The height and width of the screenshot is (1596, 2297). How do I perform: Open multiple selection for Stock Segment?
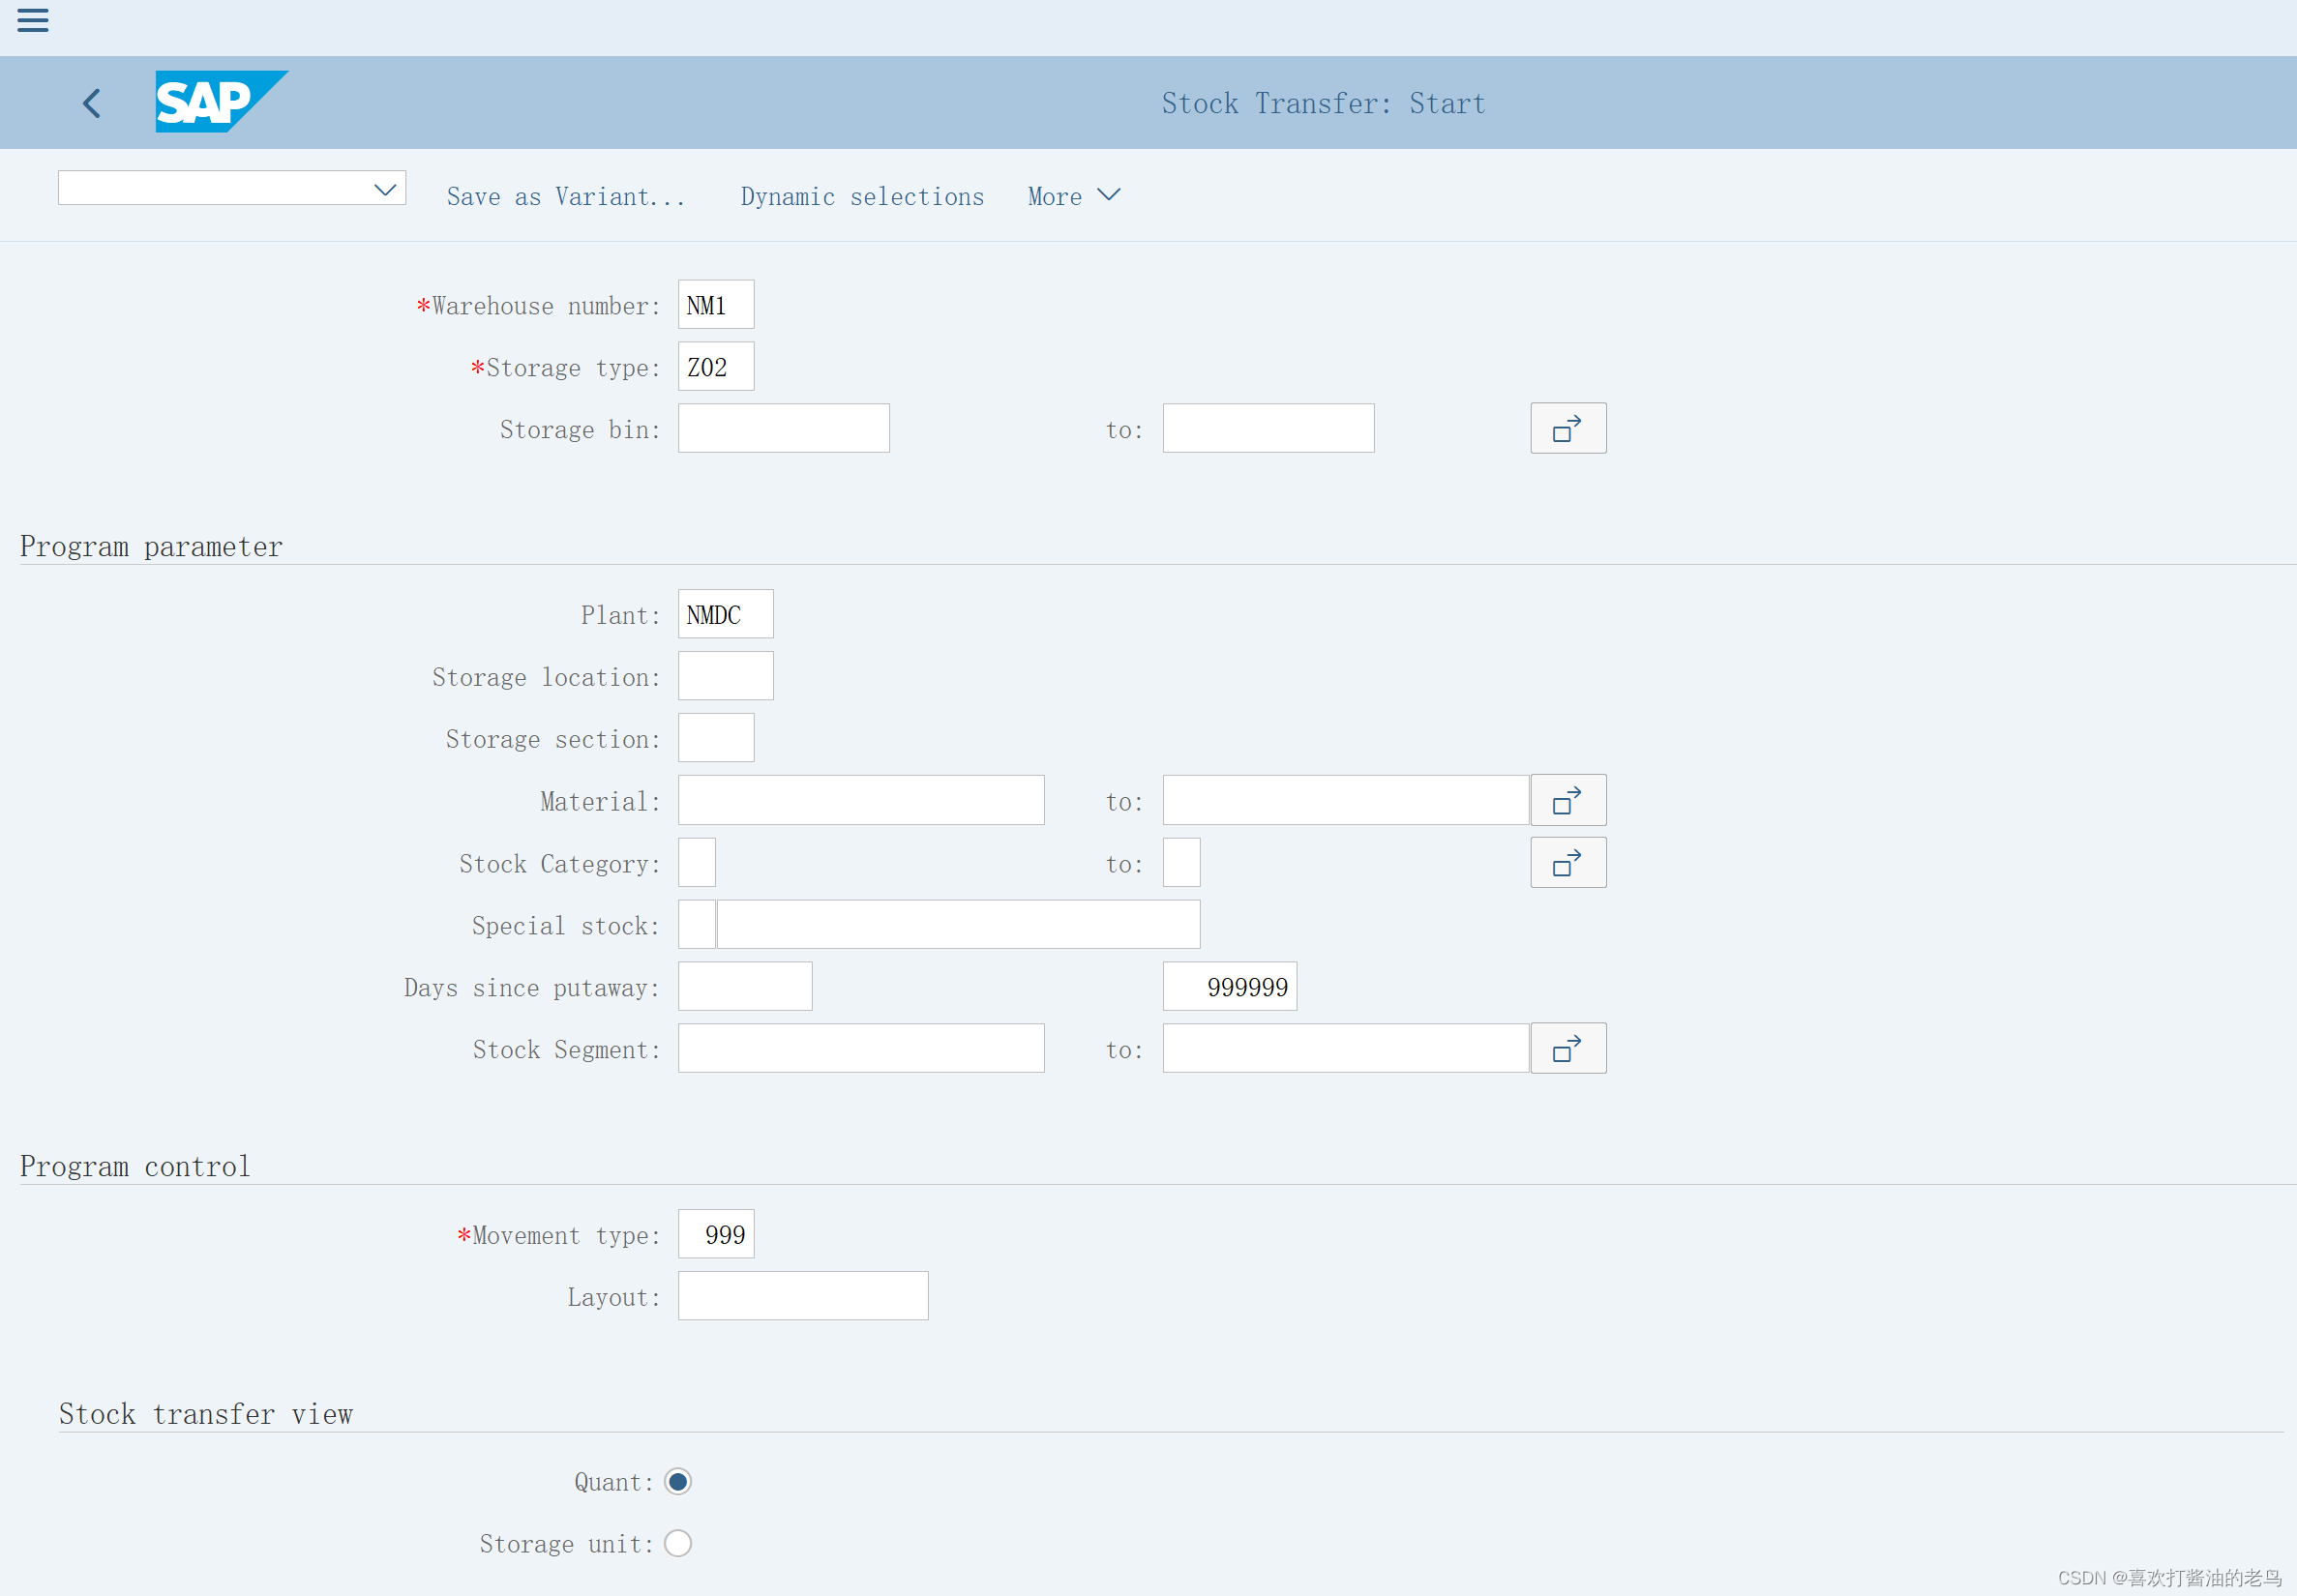[x=1567, y=1049]
